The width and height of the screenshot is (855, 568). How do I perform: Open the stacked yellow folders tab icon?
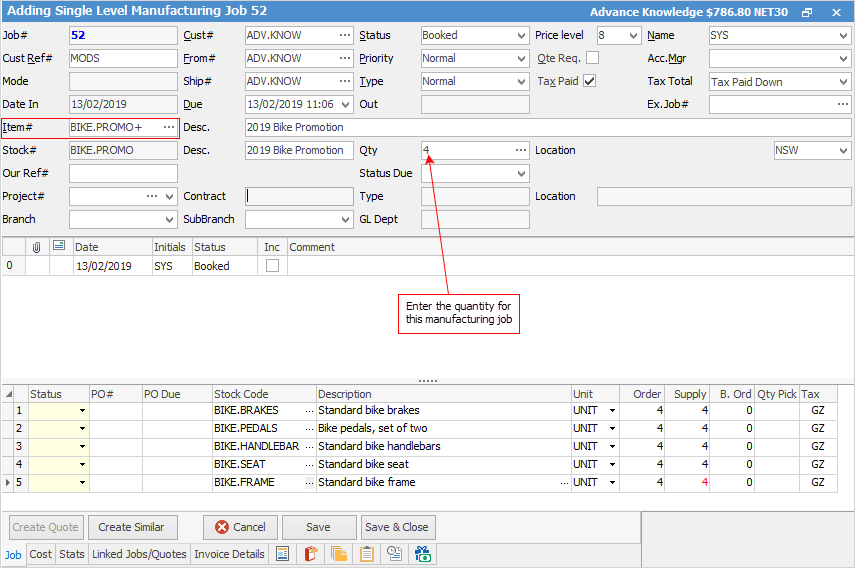click(339, 554)
